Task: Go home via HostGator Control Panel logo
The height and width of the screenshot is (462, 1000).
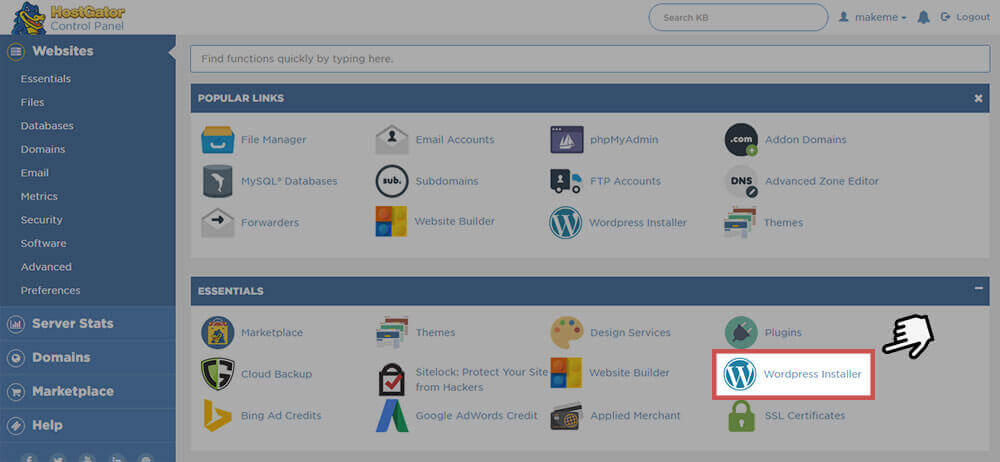Action: coord(68,18)
